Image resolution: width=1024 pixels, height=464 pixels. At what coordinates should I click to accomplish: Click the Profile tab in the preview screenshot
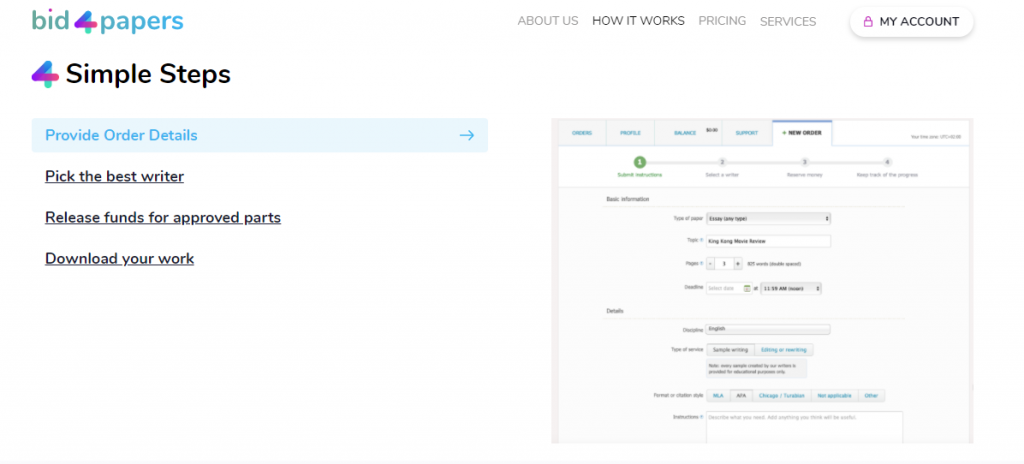[x=630, y=133]
